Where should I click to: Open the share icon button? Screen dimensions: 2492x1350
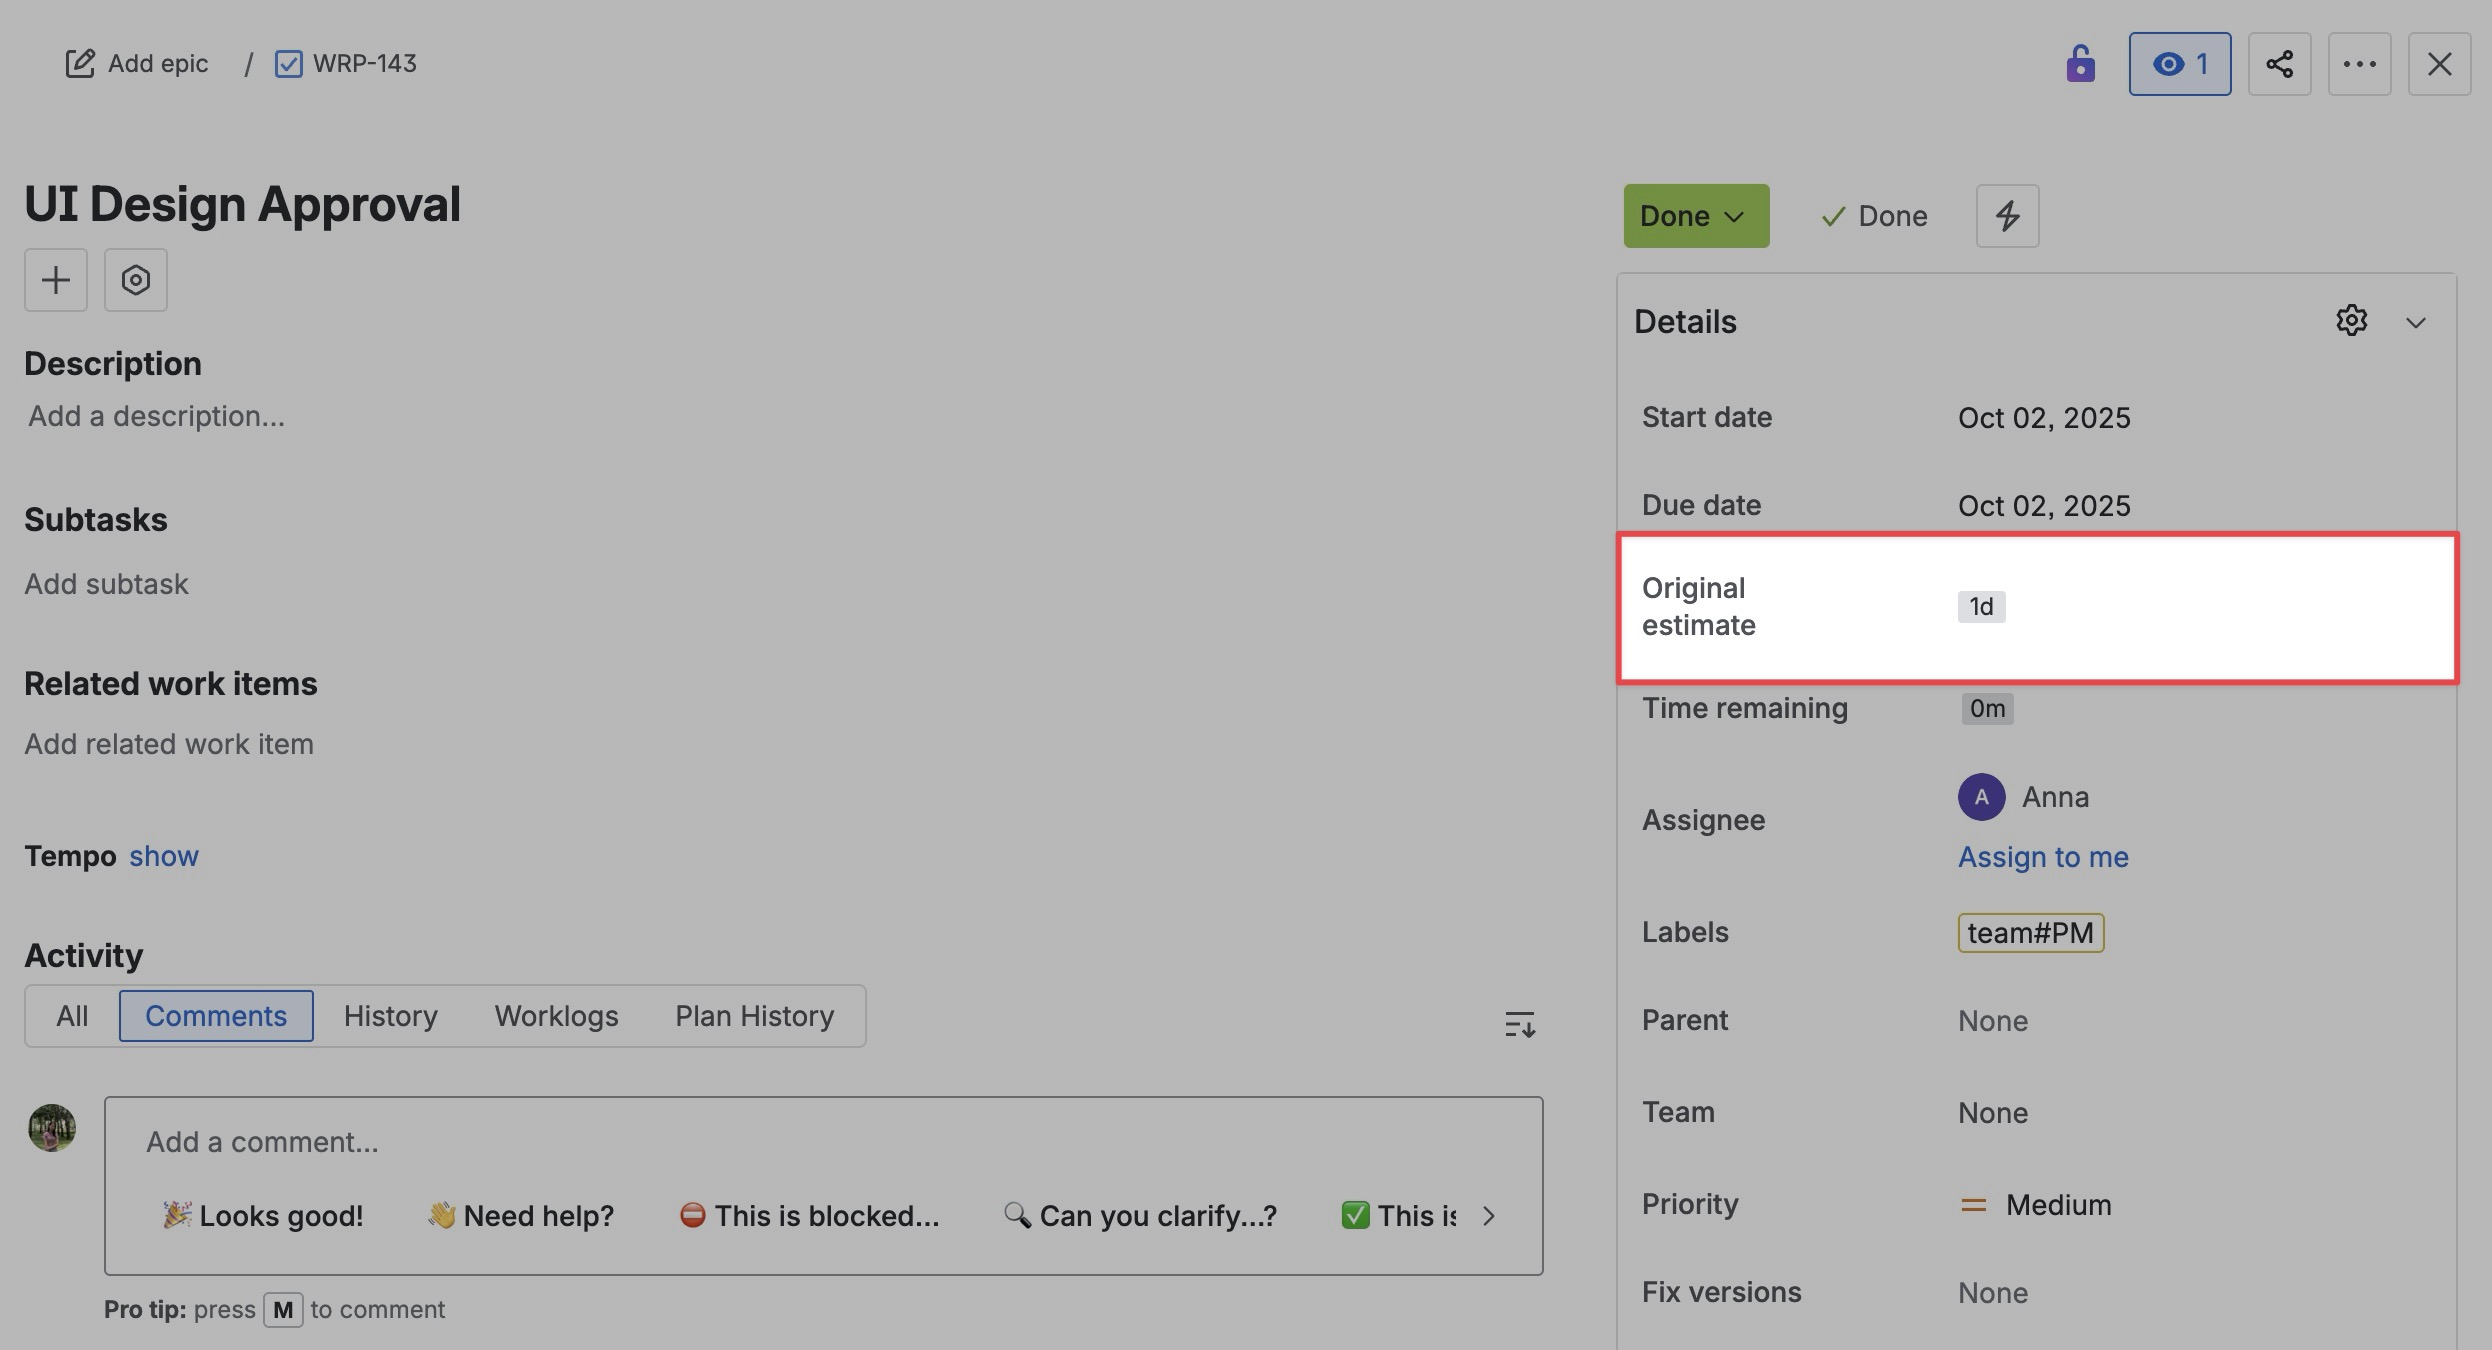pyautogui.click(x=2279, y=64)
